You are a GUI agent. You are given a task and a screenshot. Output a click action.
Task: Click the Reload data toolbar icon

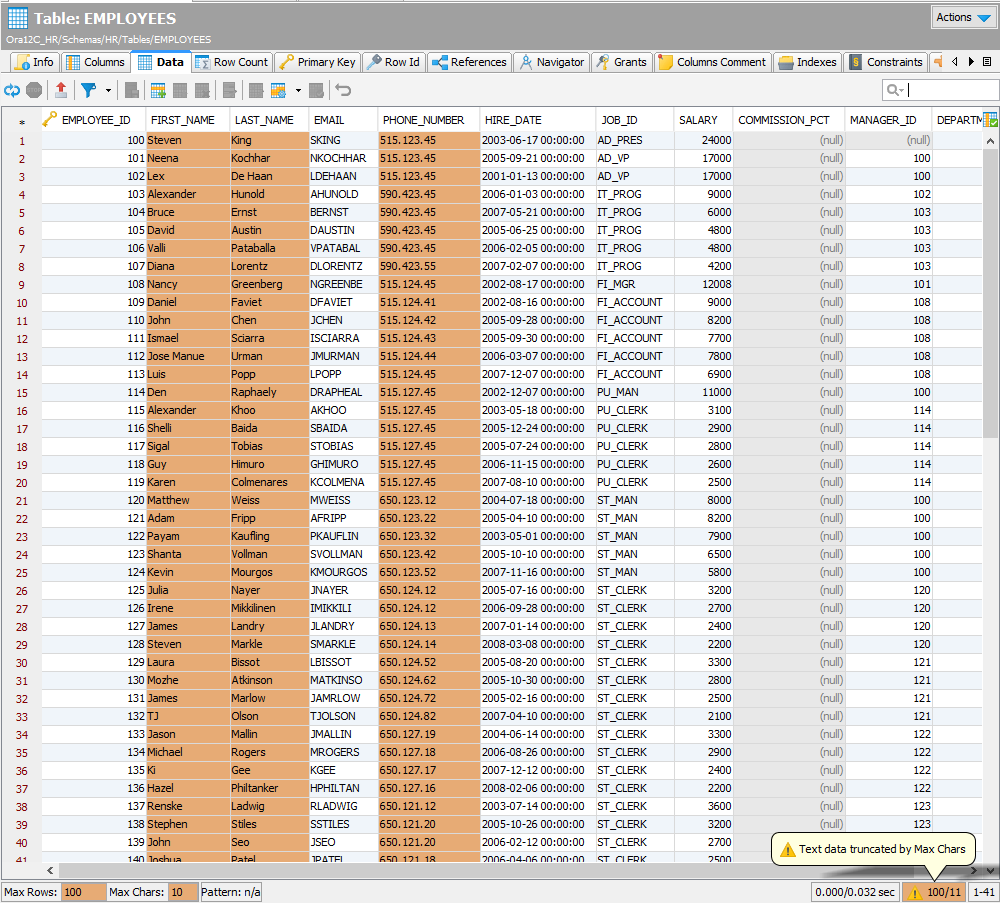coord(12,91)
